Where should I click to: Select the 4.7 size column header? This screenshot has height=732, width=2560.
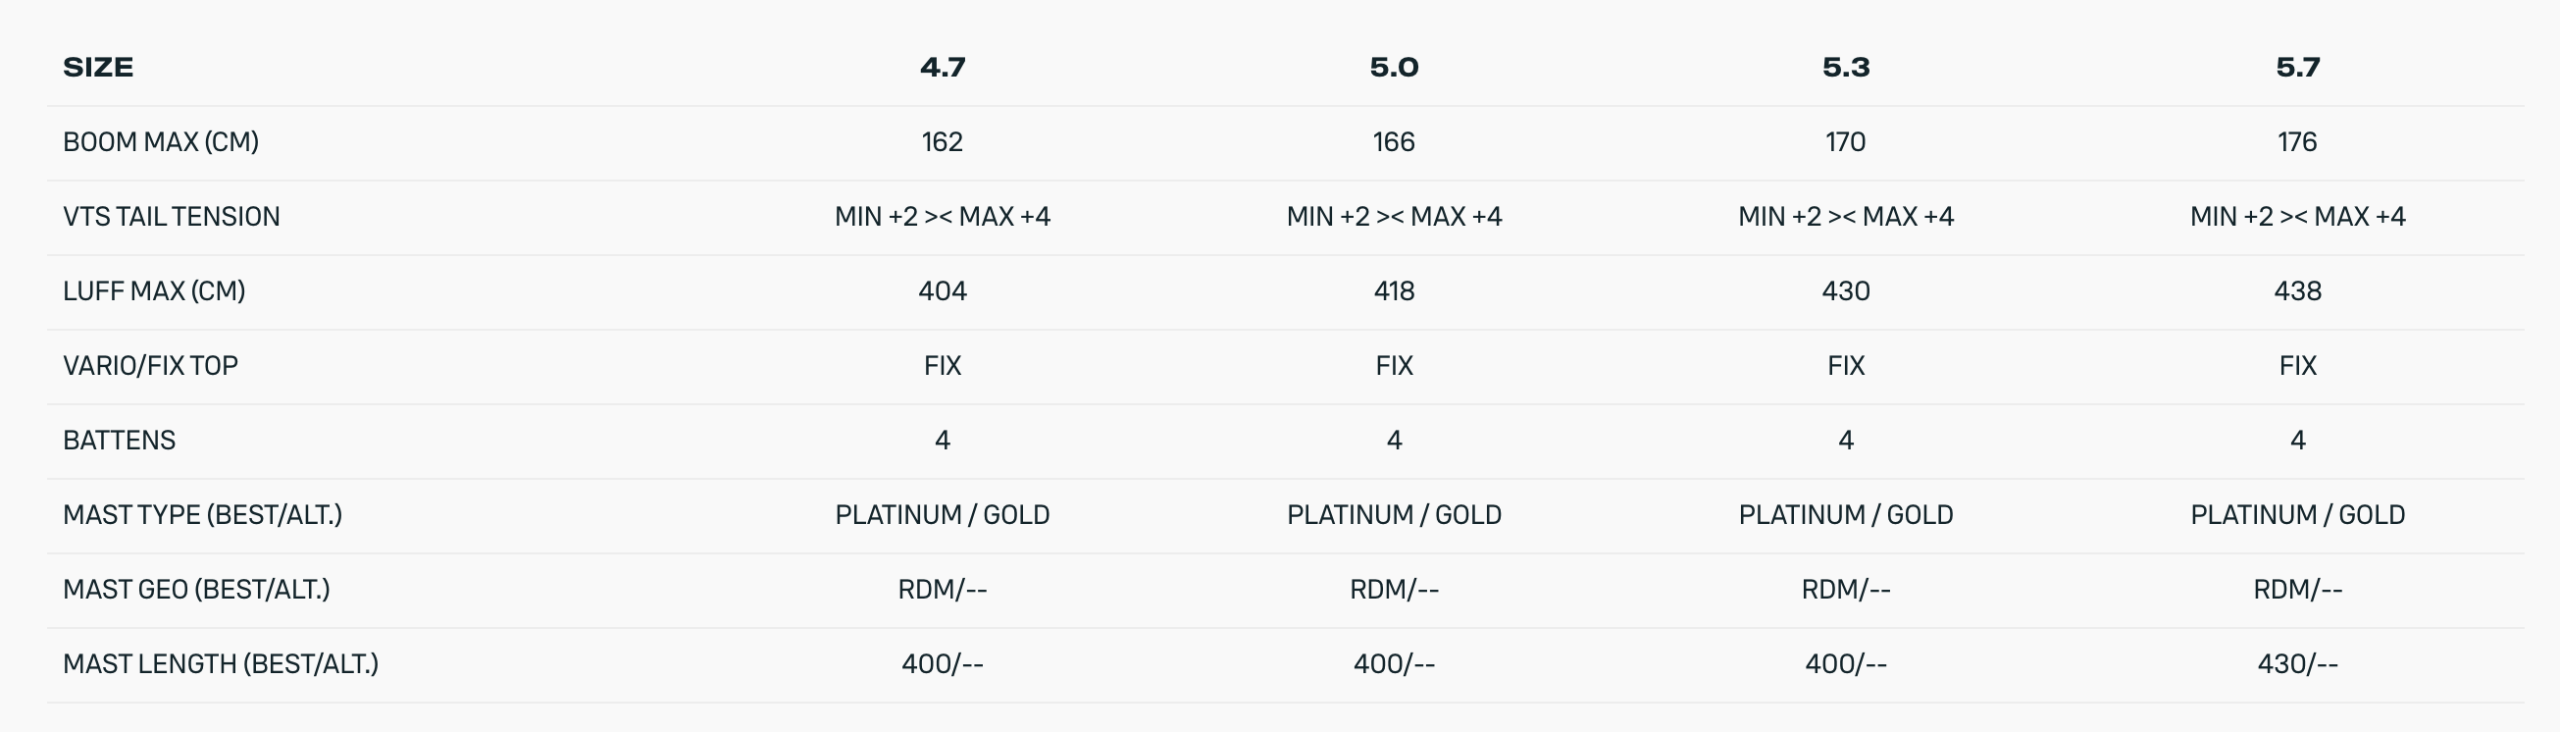click(942, 67)
